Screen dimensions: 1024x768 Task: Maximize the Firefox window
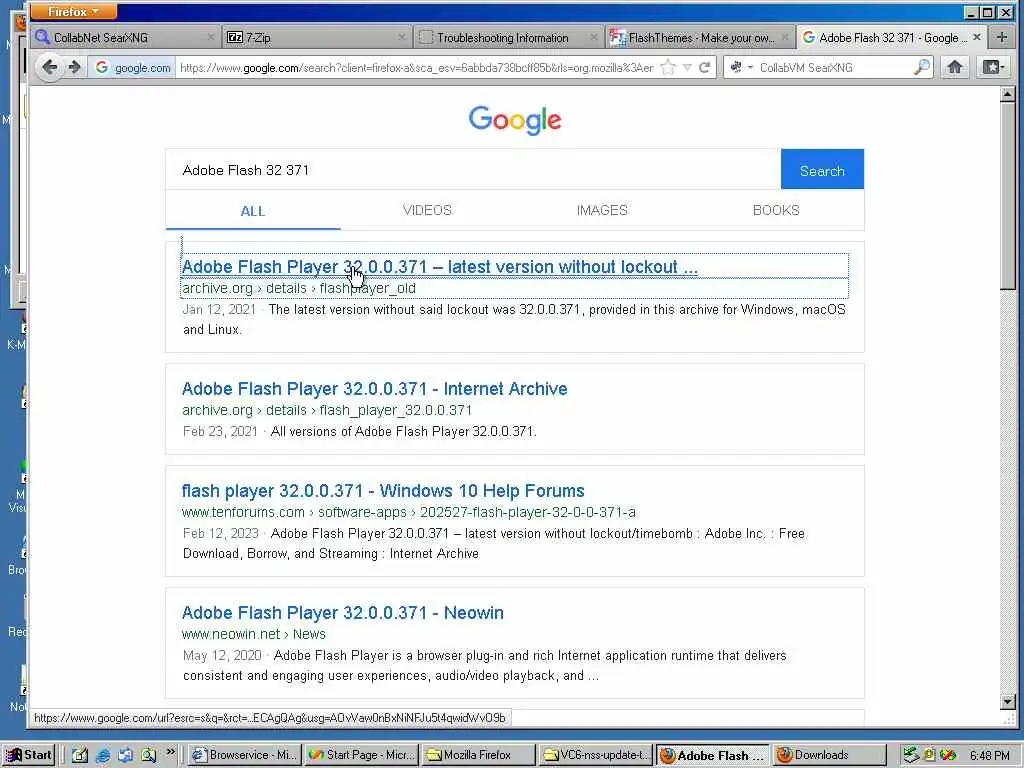[987, 12]
